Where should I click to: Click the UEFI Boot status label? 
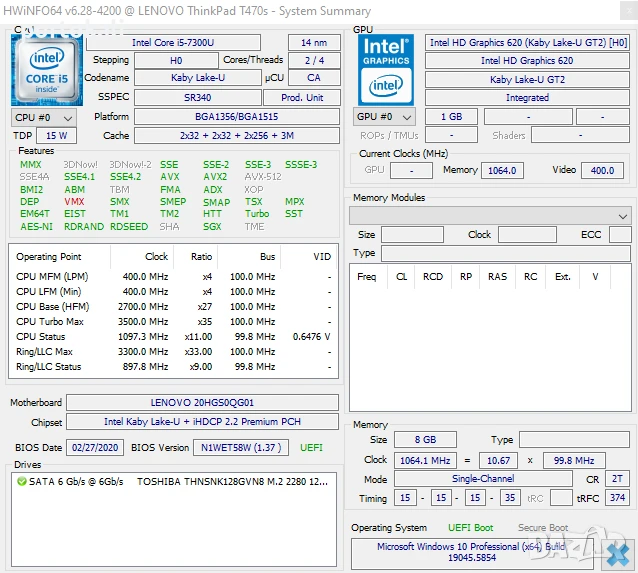pos(469,527)
